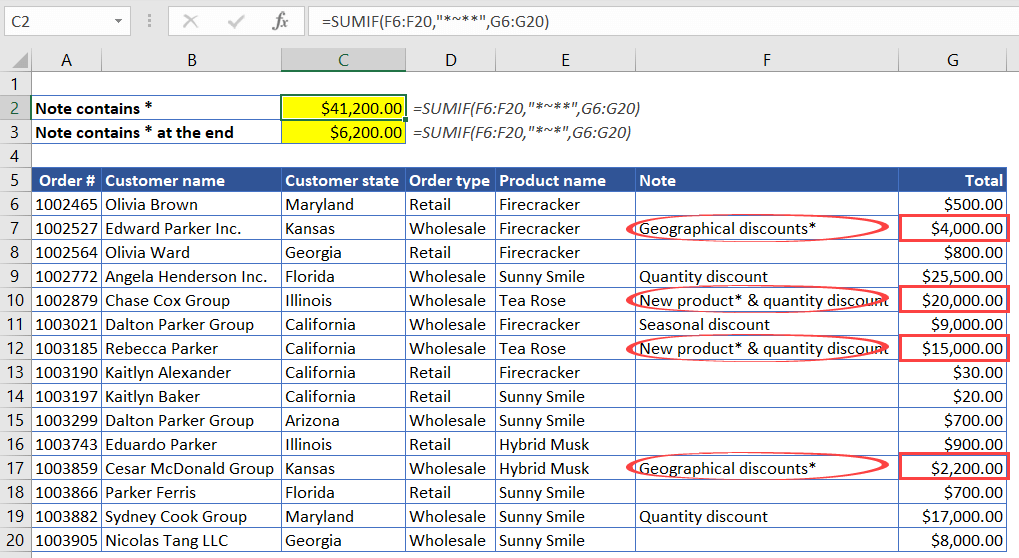
Task: Select the row 17 header
Action: 15,469
